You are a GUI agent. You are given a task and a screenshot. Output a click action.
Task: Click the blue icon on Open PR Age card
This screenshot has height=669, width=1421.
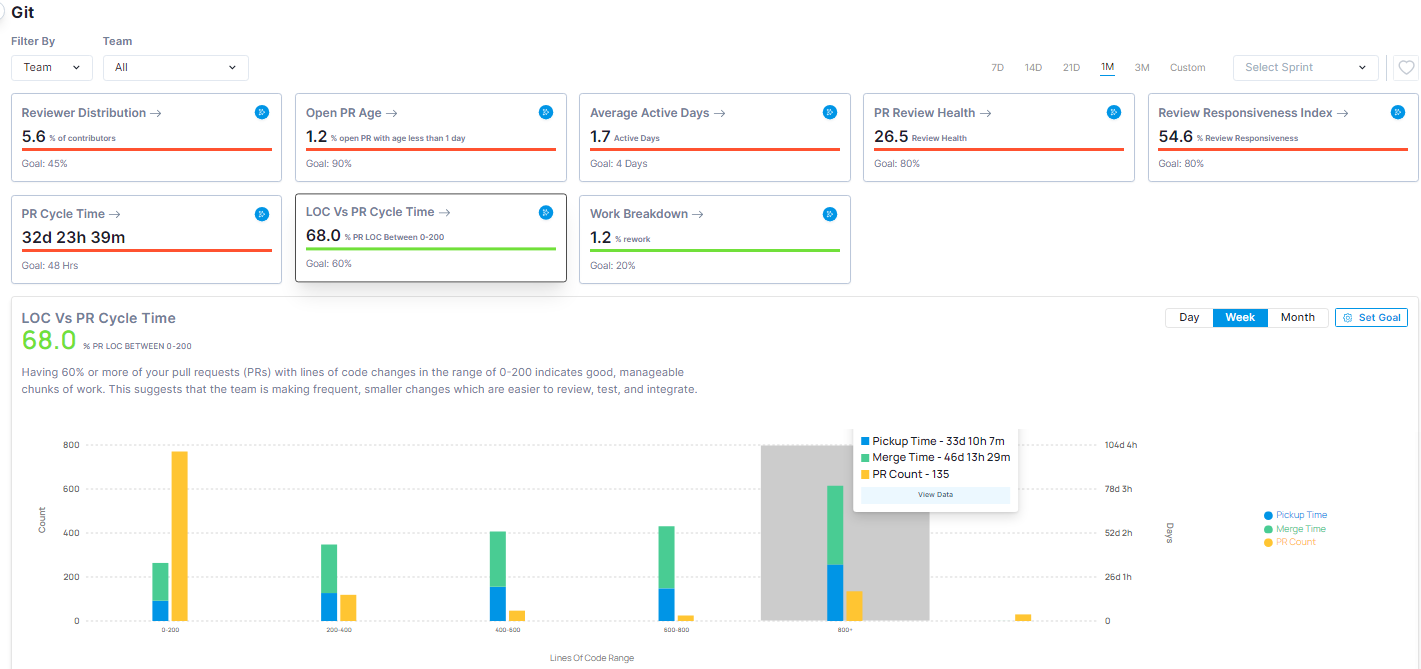(x=546, y=112)
